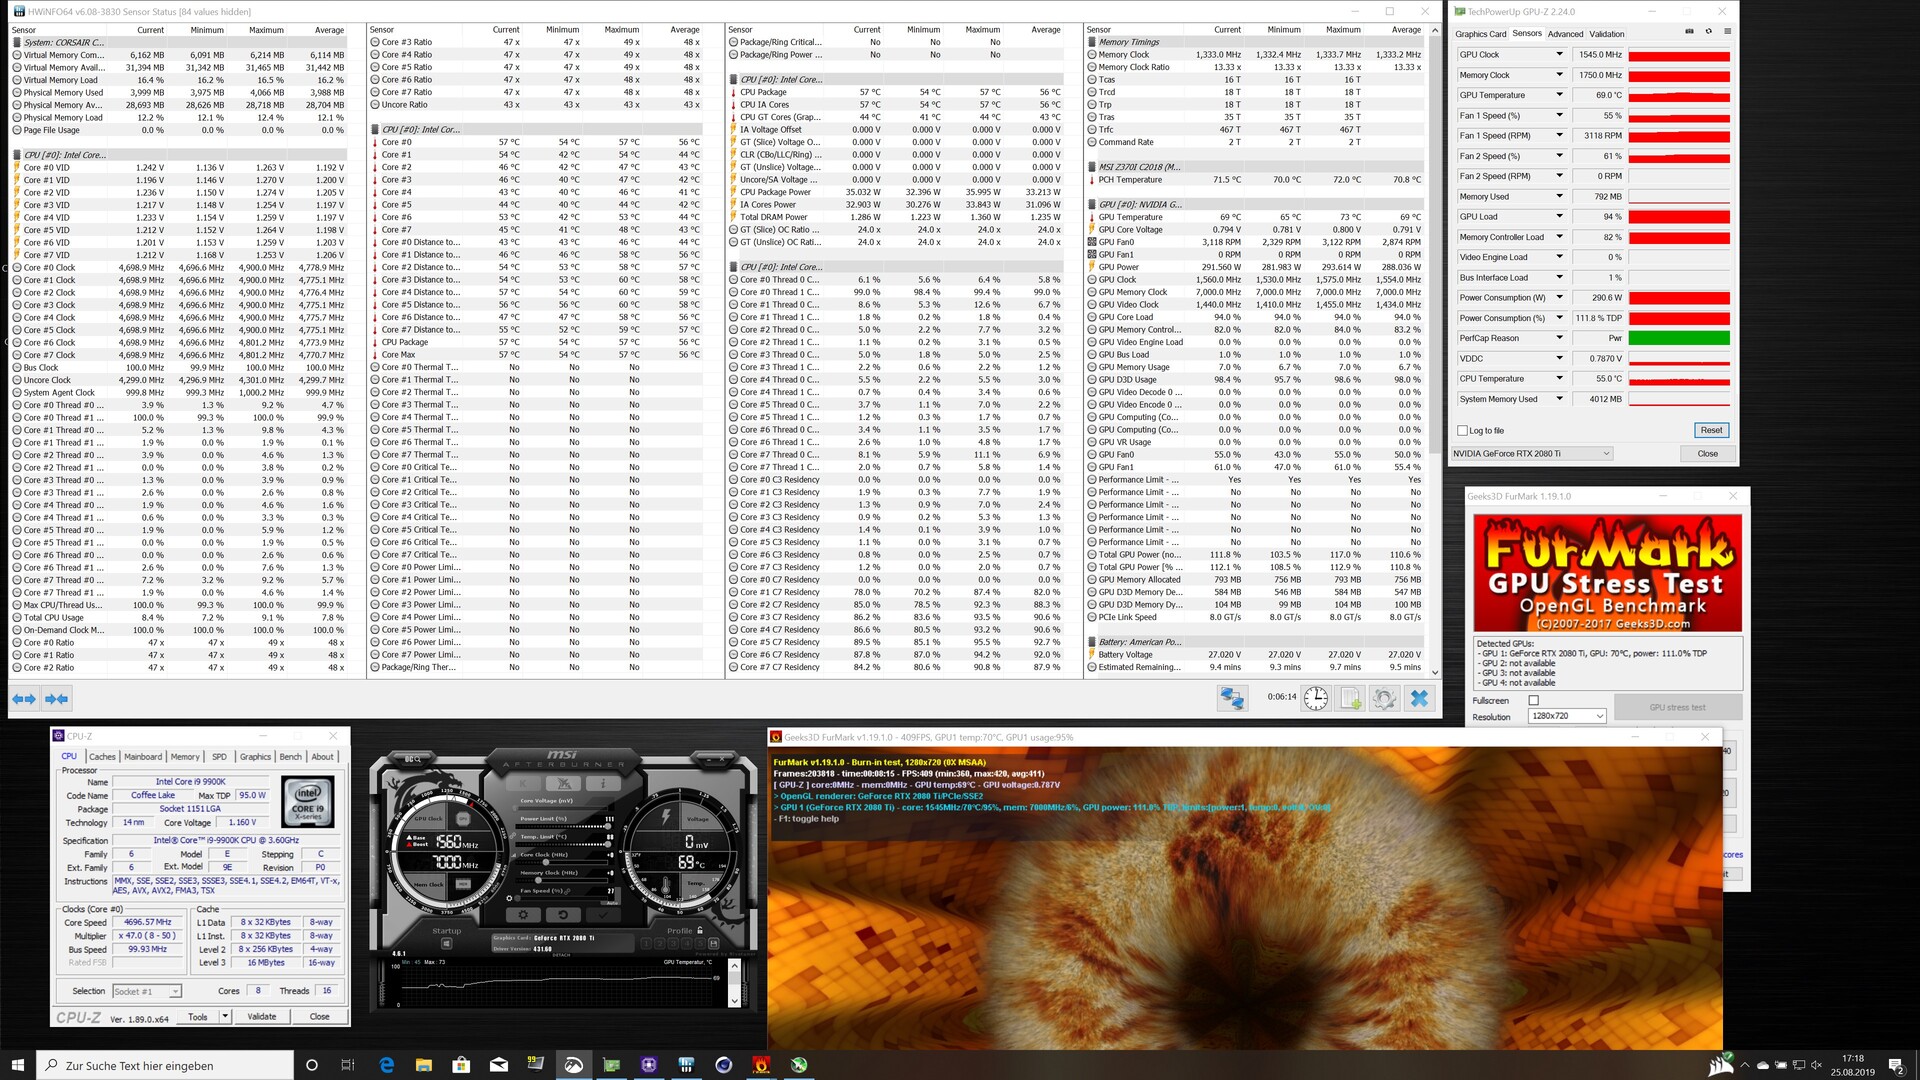Click Afterburner reset-to-defaults icon
This screenshot has height=1080, width=1920.
(x=563, y=915)
